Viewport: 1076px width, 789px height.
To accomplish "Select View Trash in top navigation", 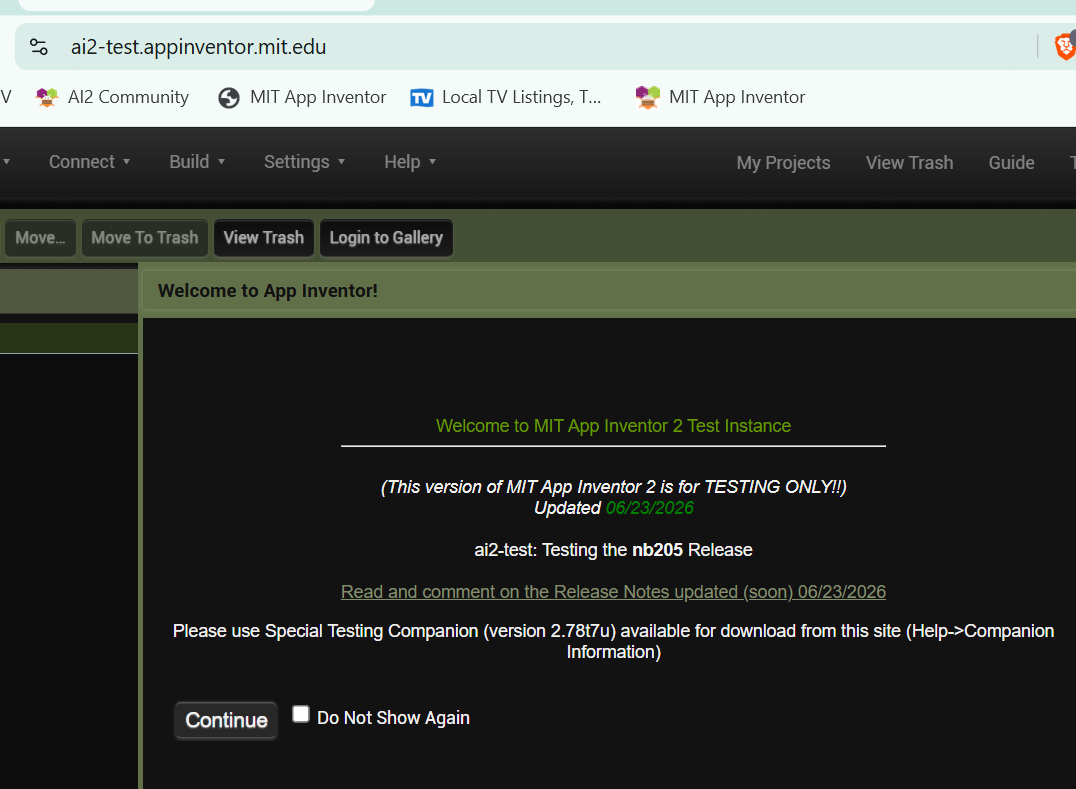I will (909, 163).
